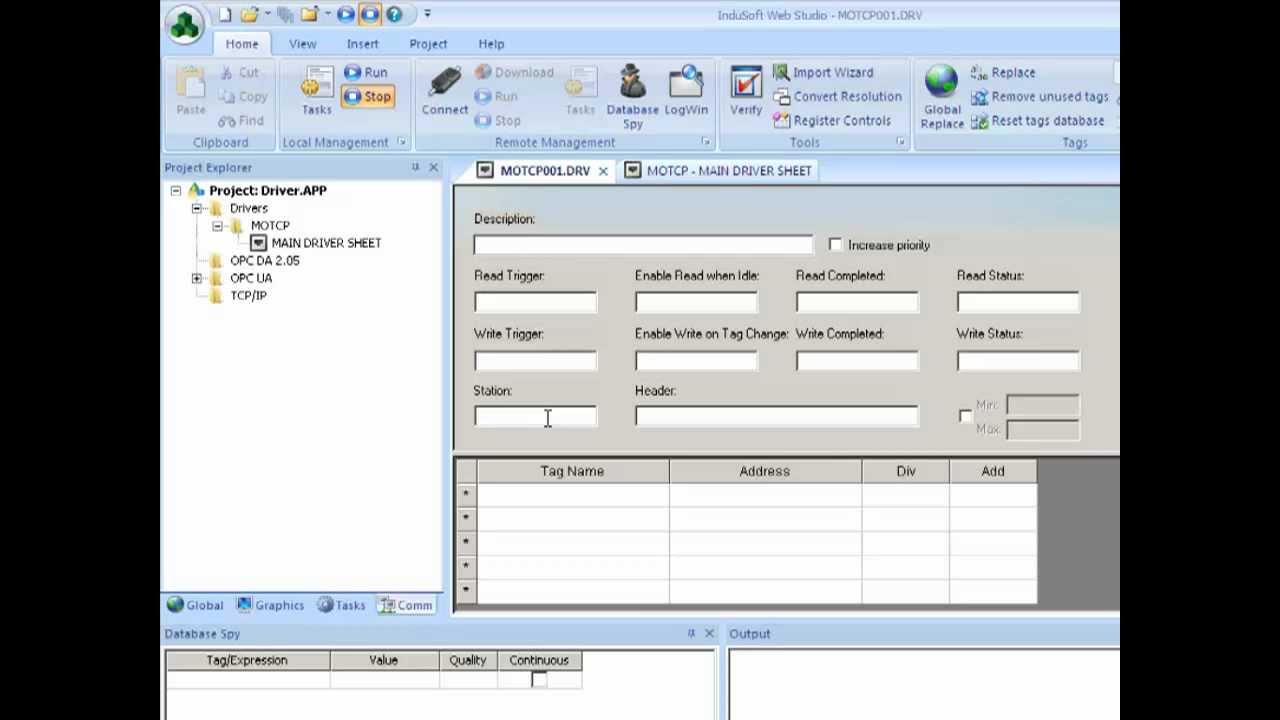Click Convert Resolution
Screen dimensions: 1280x720
(x=837, y=96)
